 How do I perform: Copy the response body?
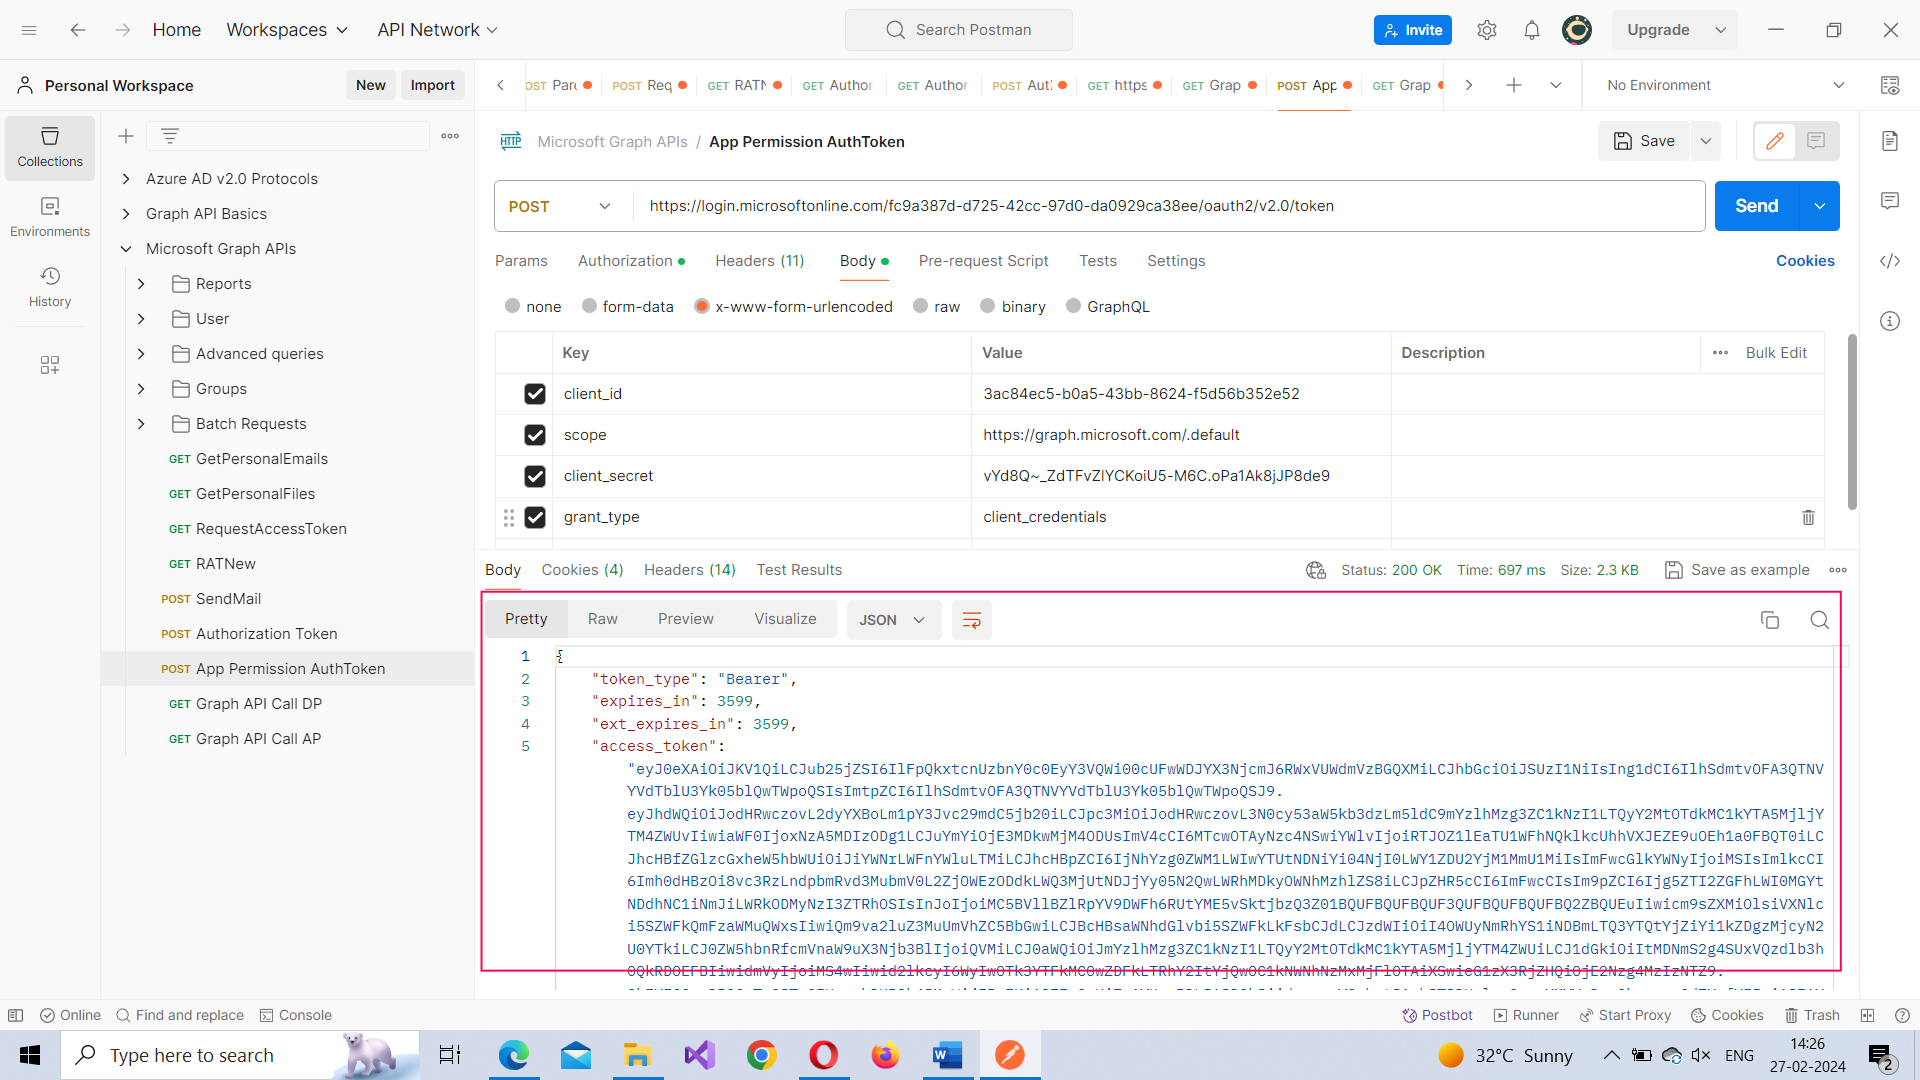tap(1770, 620)
